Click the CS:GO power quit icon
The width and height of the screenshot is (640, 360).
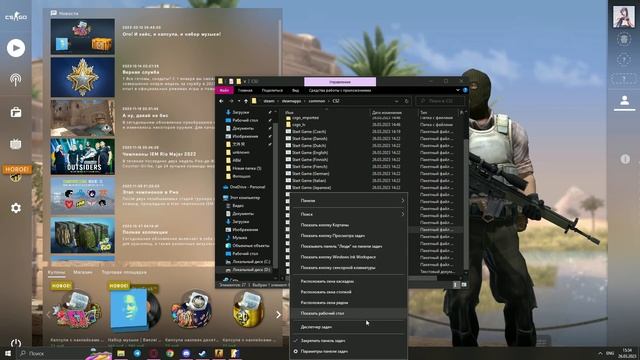[16, 343]
